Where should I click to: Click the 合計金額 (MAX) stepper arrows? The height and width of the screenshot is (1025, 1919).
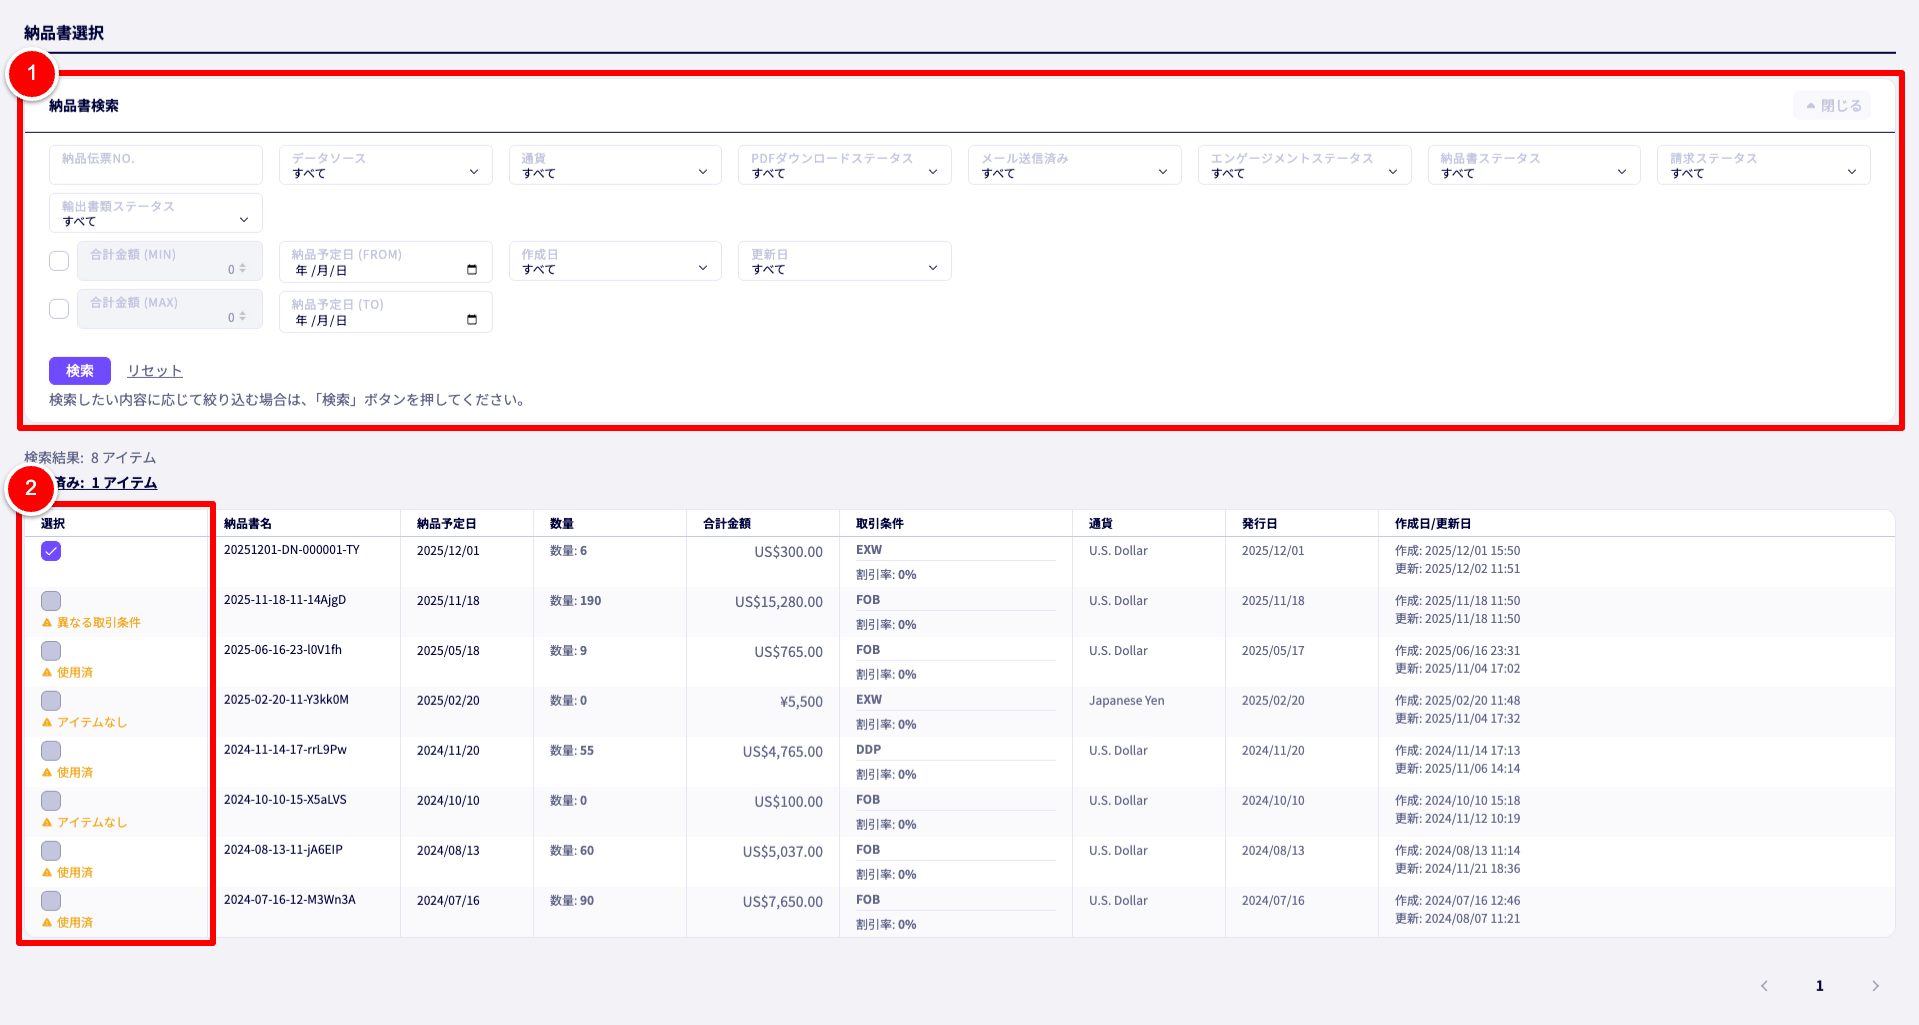coord(242,316)
